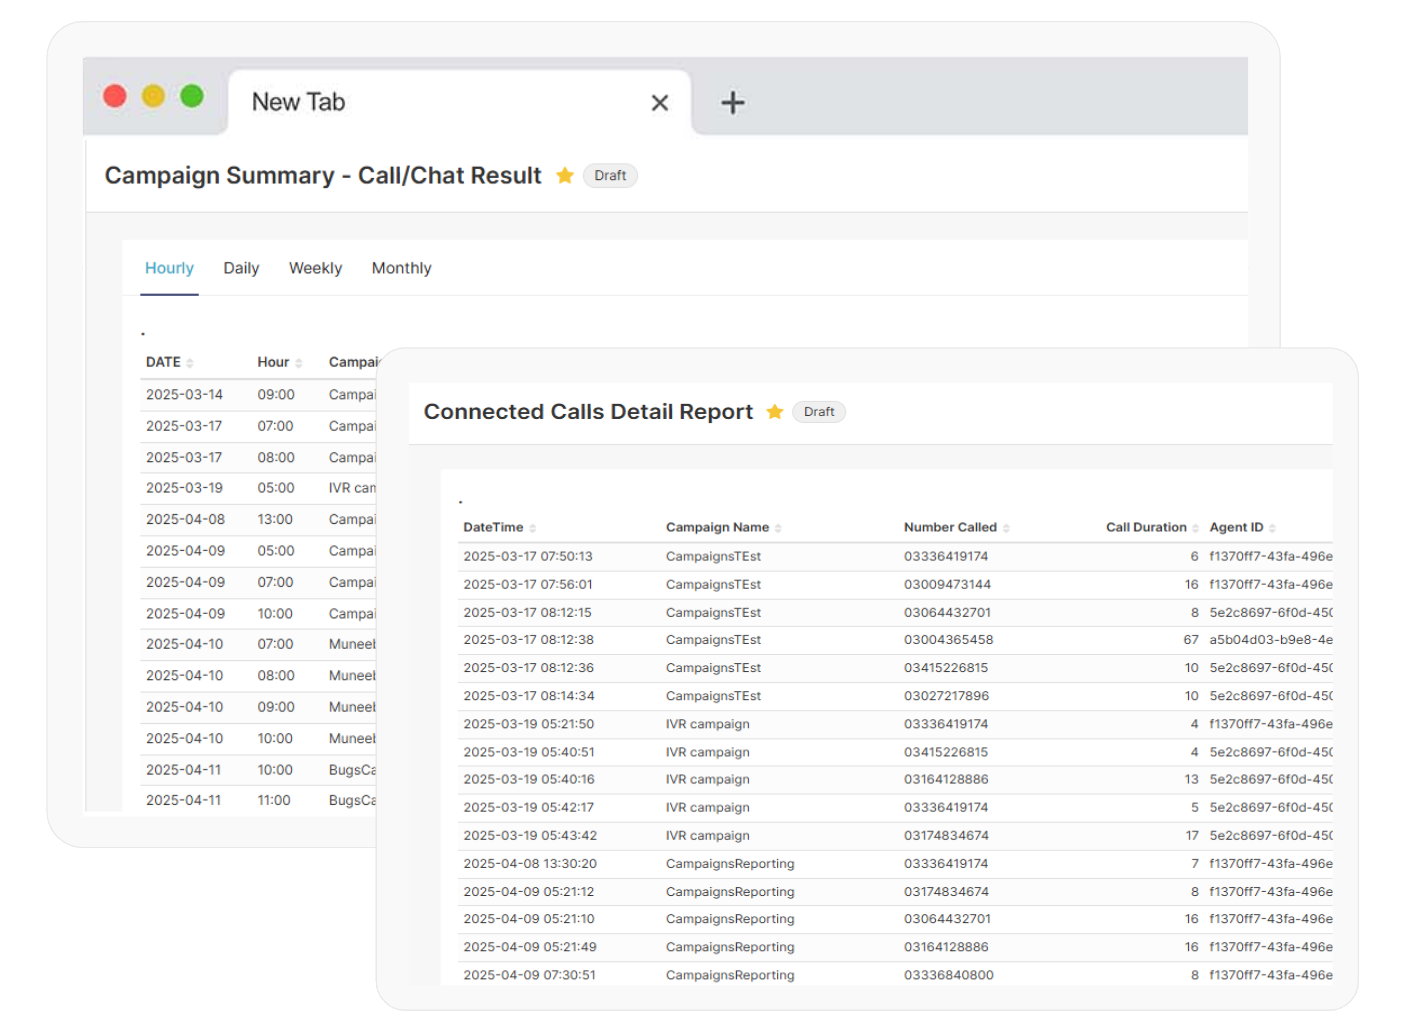
Task: Switch to the Daily tab
Action: (240, 268)
